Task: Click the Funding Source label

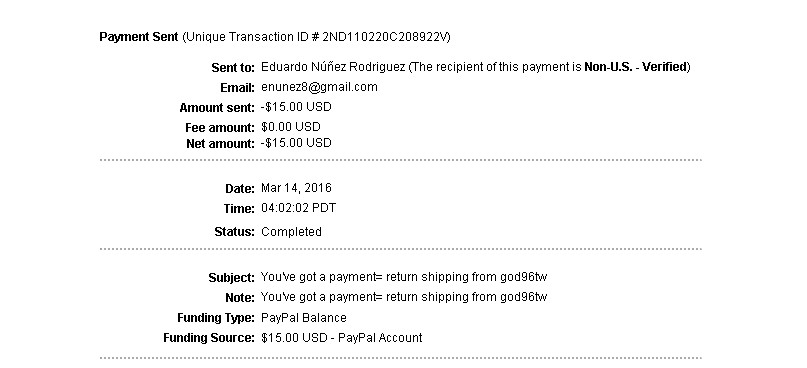Action: pos(209,338)
